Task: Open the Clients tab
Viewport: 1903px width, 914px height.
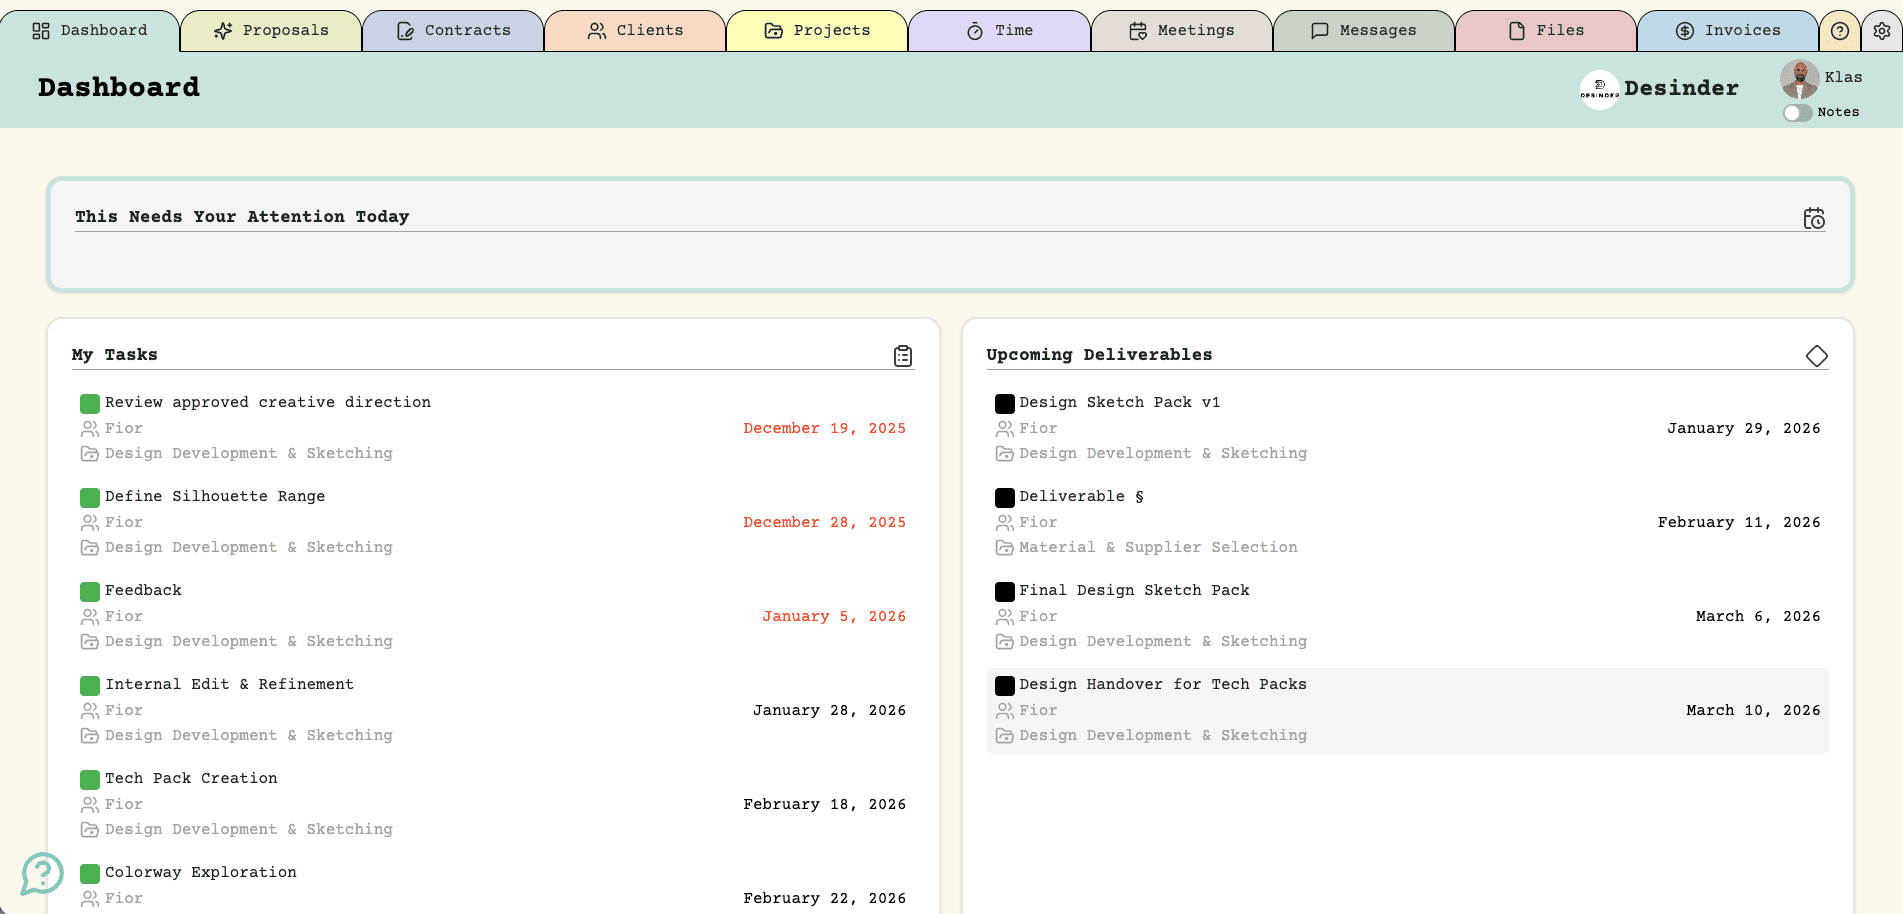Action: (x=635, y=30)
